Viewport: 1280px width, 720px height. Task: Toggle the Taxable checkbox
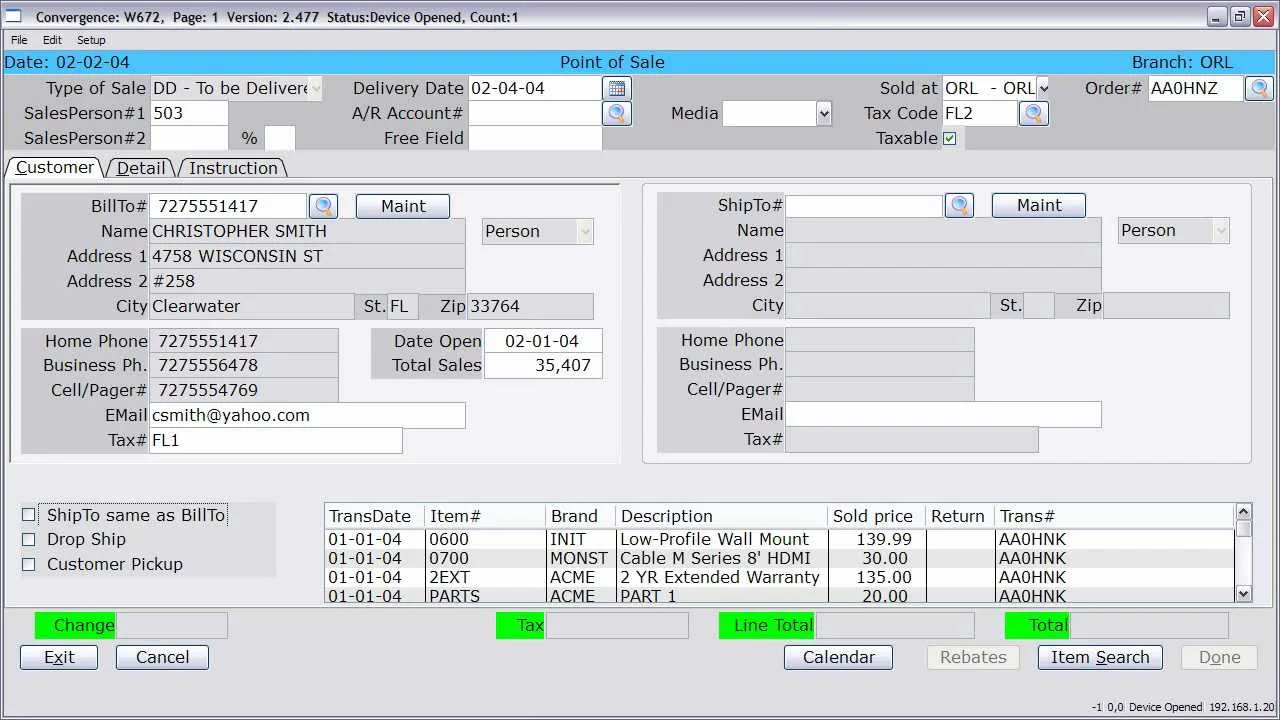[949, 139]
